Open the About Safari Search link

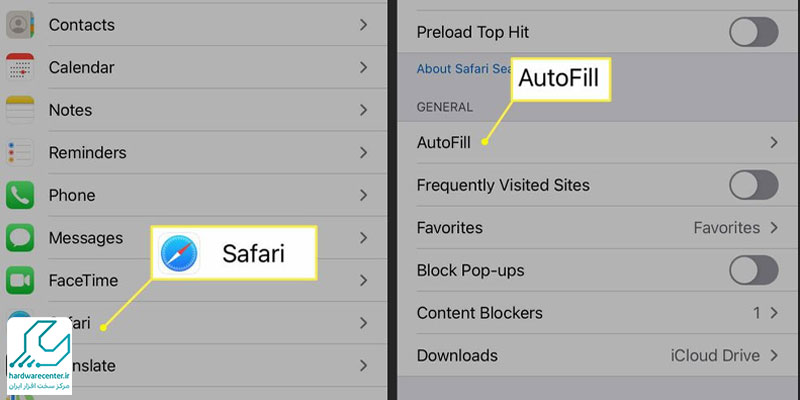coord(464,69)
